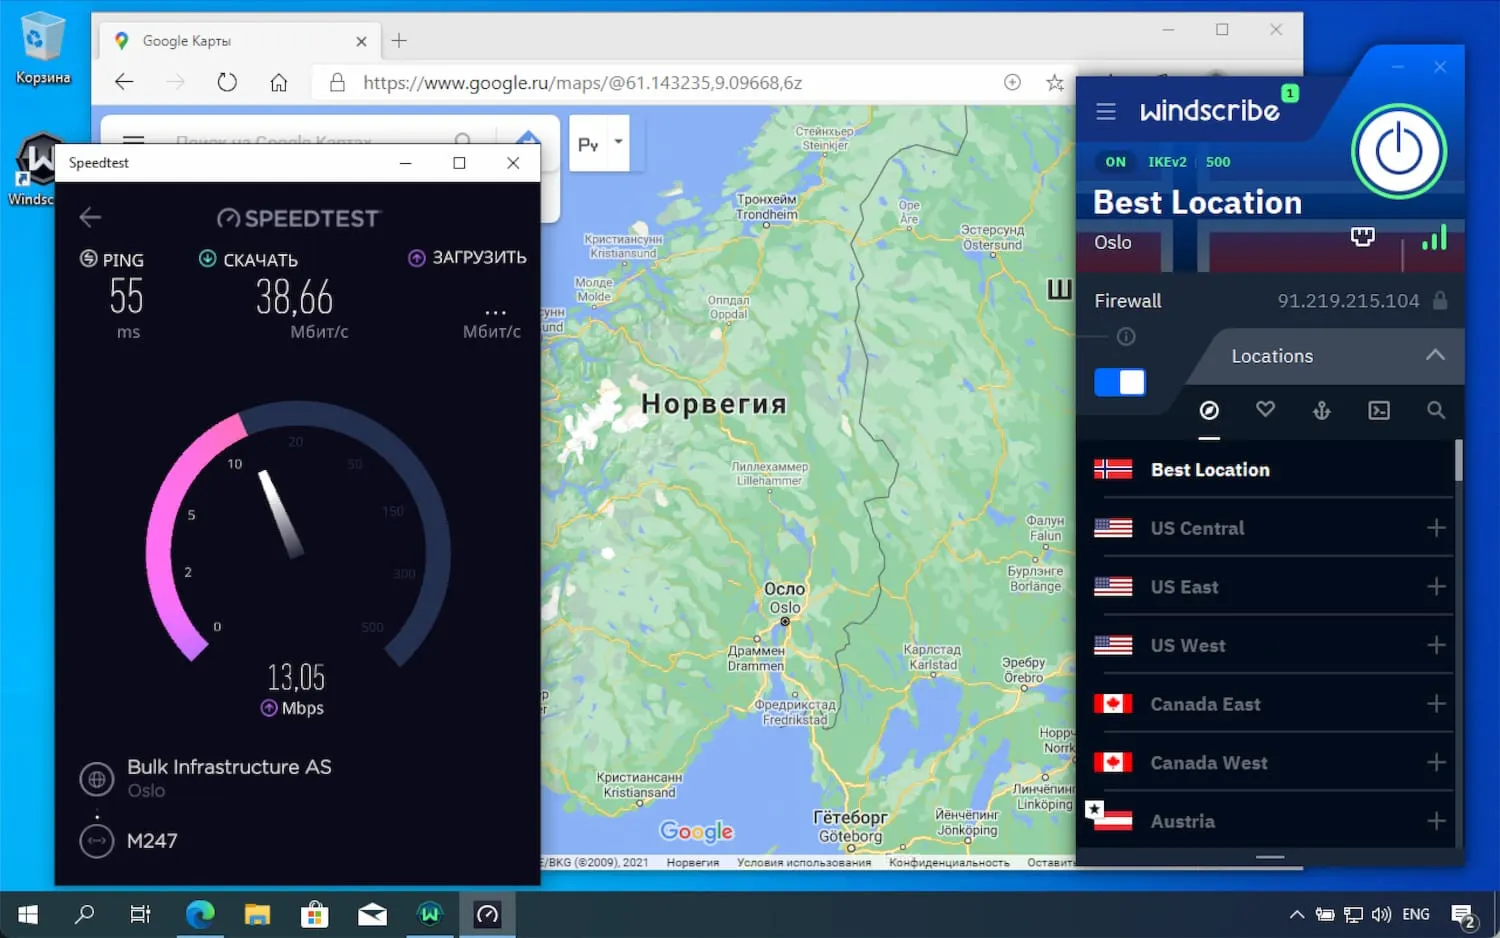Click the port 500 label
This screenshot has height=938, width=1500.
[x=1218, y=162]
